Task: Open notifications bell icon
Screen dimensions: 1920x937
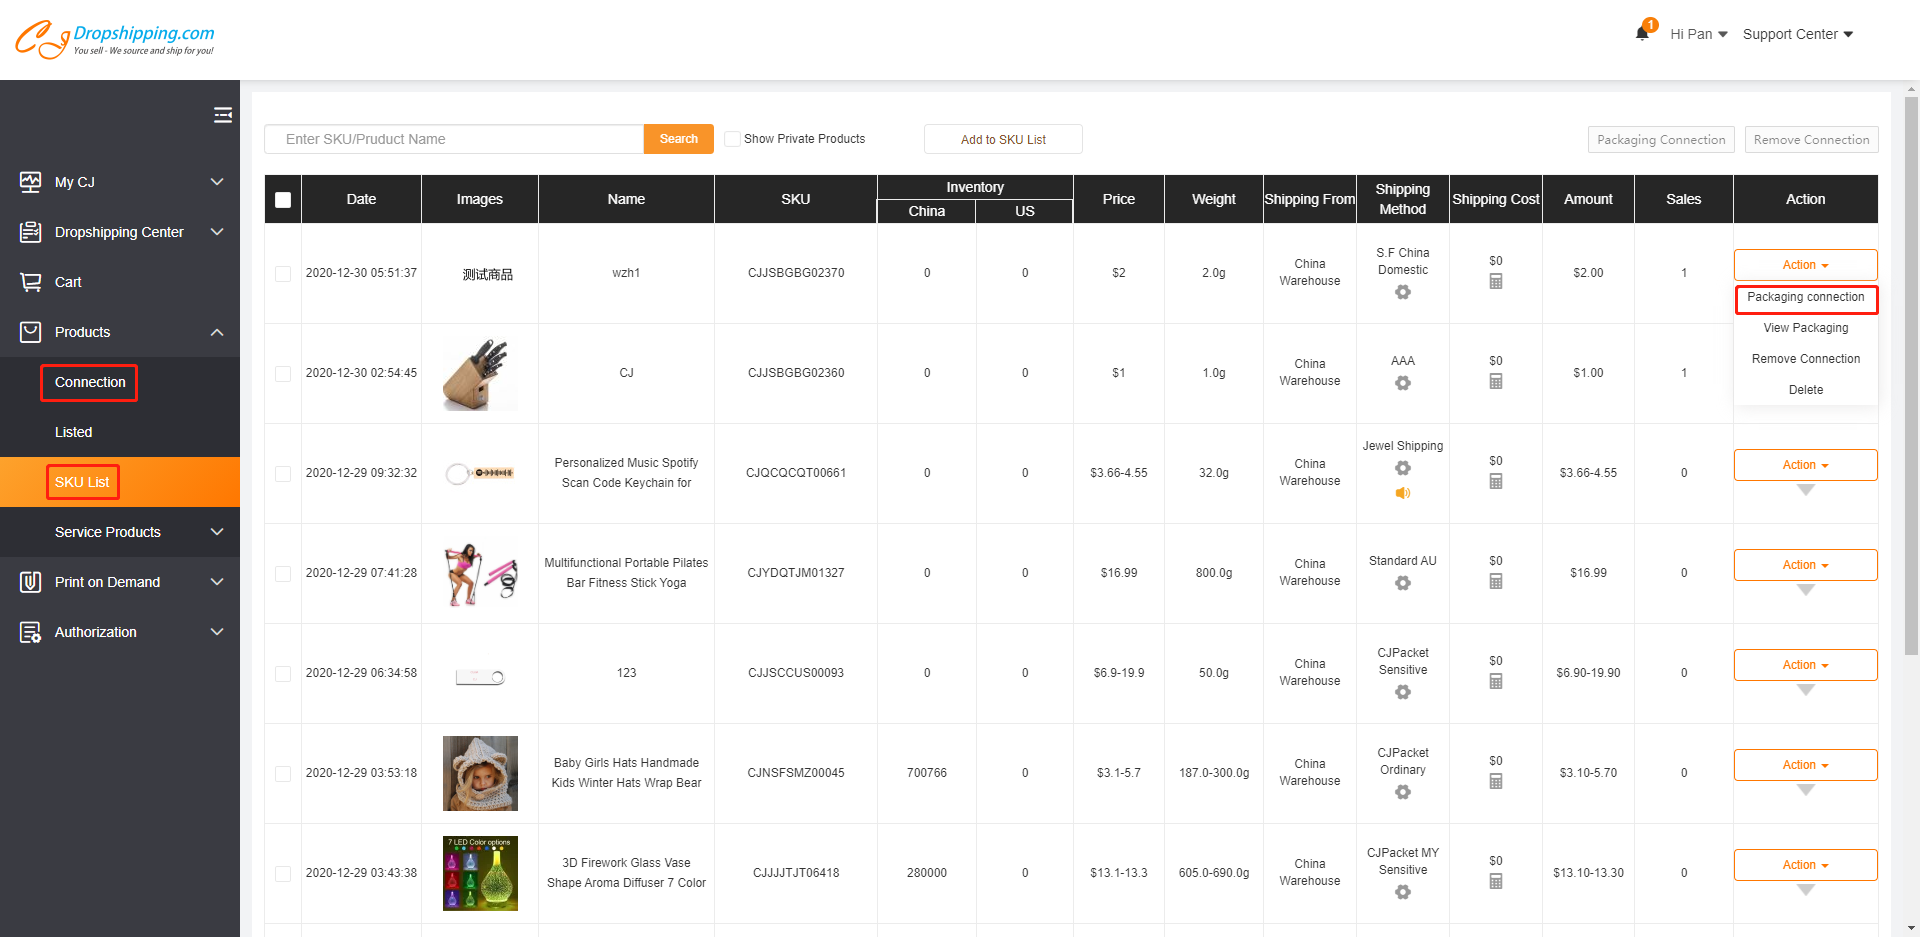Action: pyautogui.click(x=1642, y=33)
